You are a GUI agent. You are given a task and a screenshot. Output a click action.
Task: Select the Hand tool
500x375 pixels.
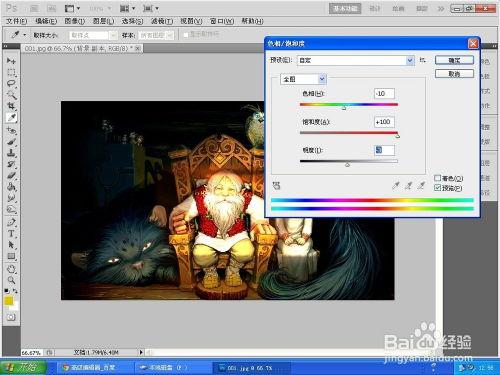[11, 269]
